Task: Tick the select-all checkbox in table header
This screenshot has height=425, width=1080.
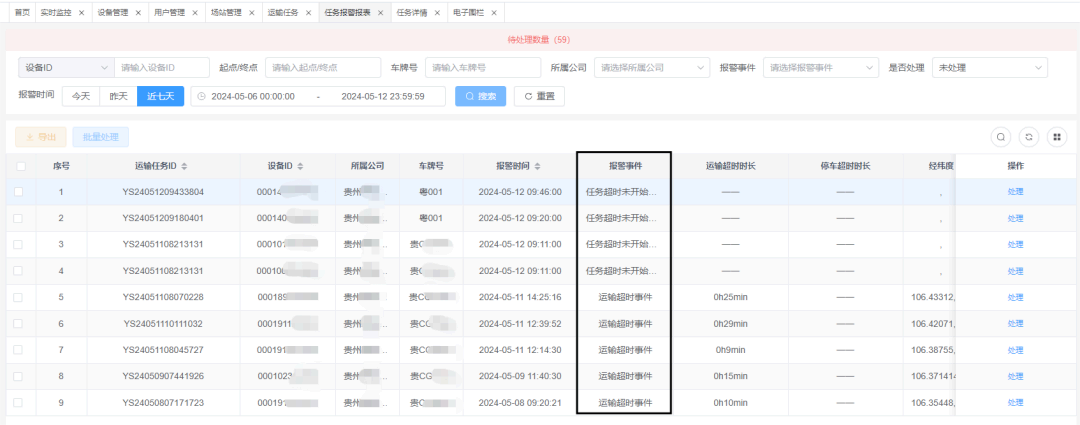Action: click(21, 166)
